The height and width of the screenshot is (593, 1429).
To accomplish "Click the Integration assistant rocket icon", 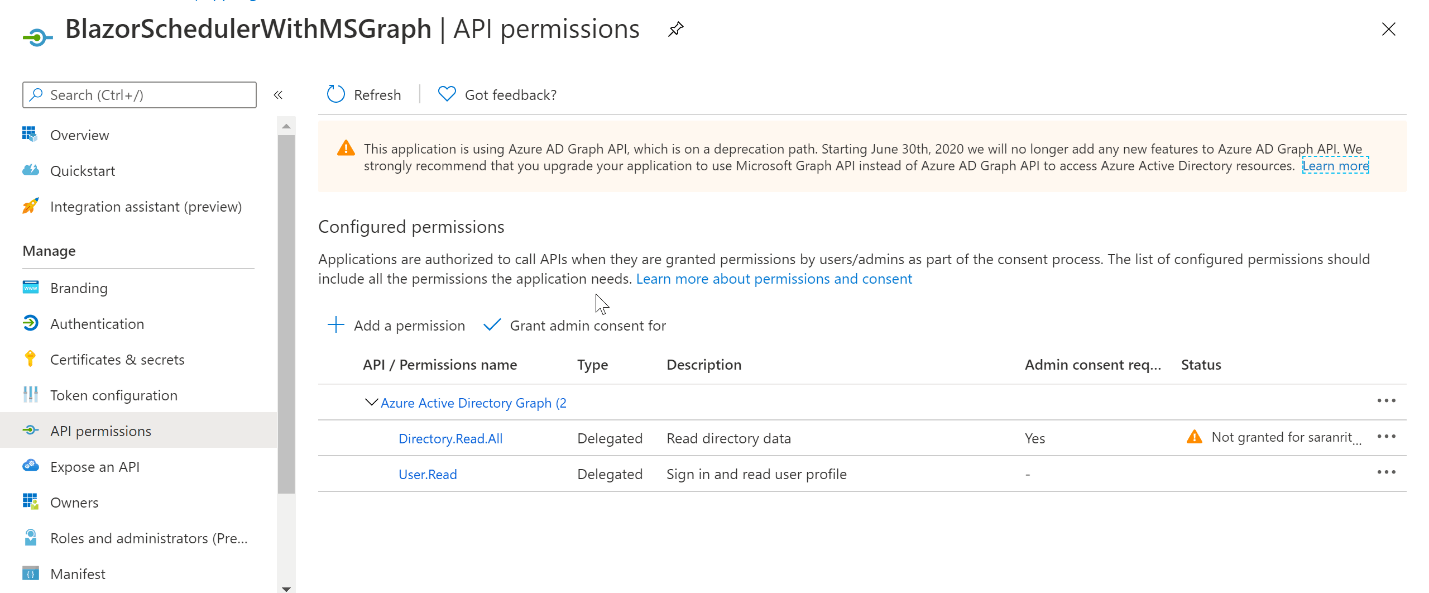I will [x=31, y=207].
